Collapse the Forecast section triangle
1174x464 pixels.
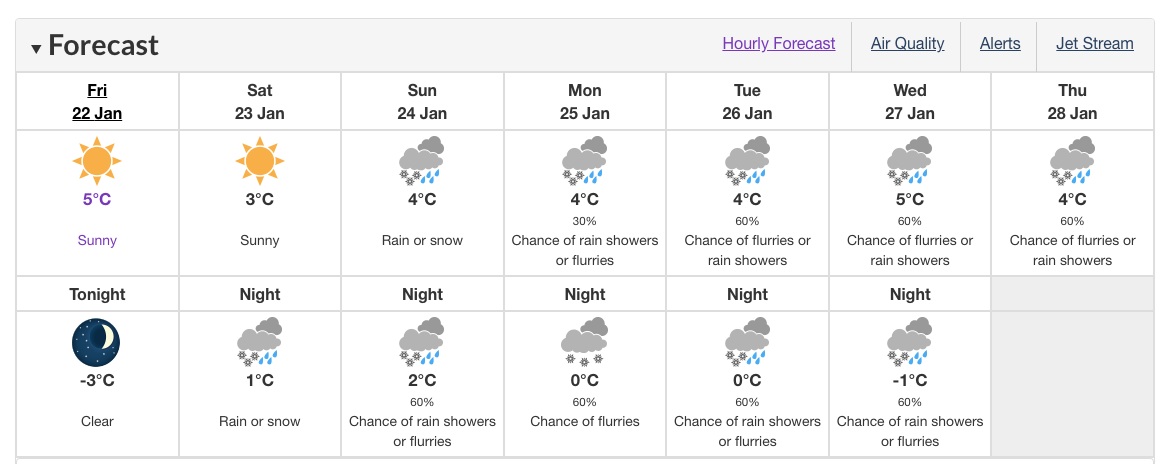pyautogui.click(x=36, y=49)
